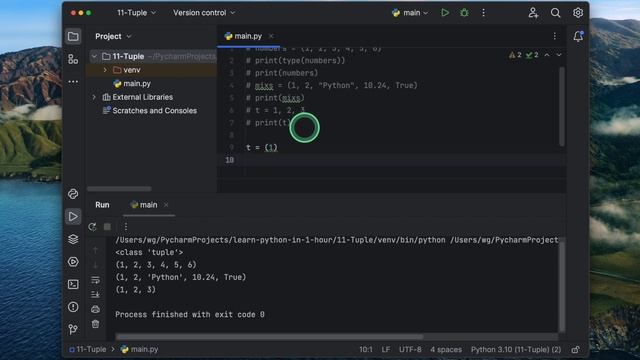Viewport: 640px width, 360px height.
Task: Open Search Everywhere magnifier
Action: pyautogui.click(x=556, y=13)
